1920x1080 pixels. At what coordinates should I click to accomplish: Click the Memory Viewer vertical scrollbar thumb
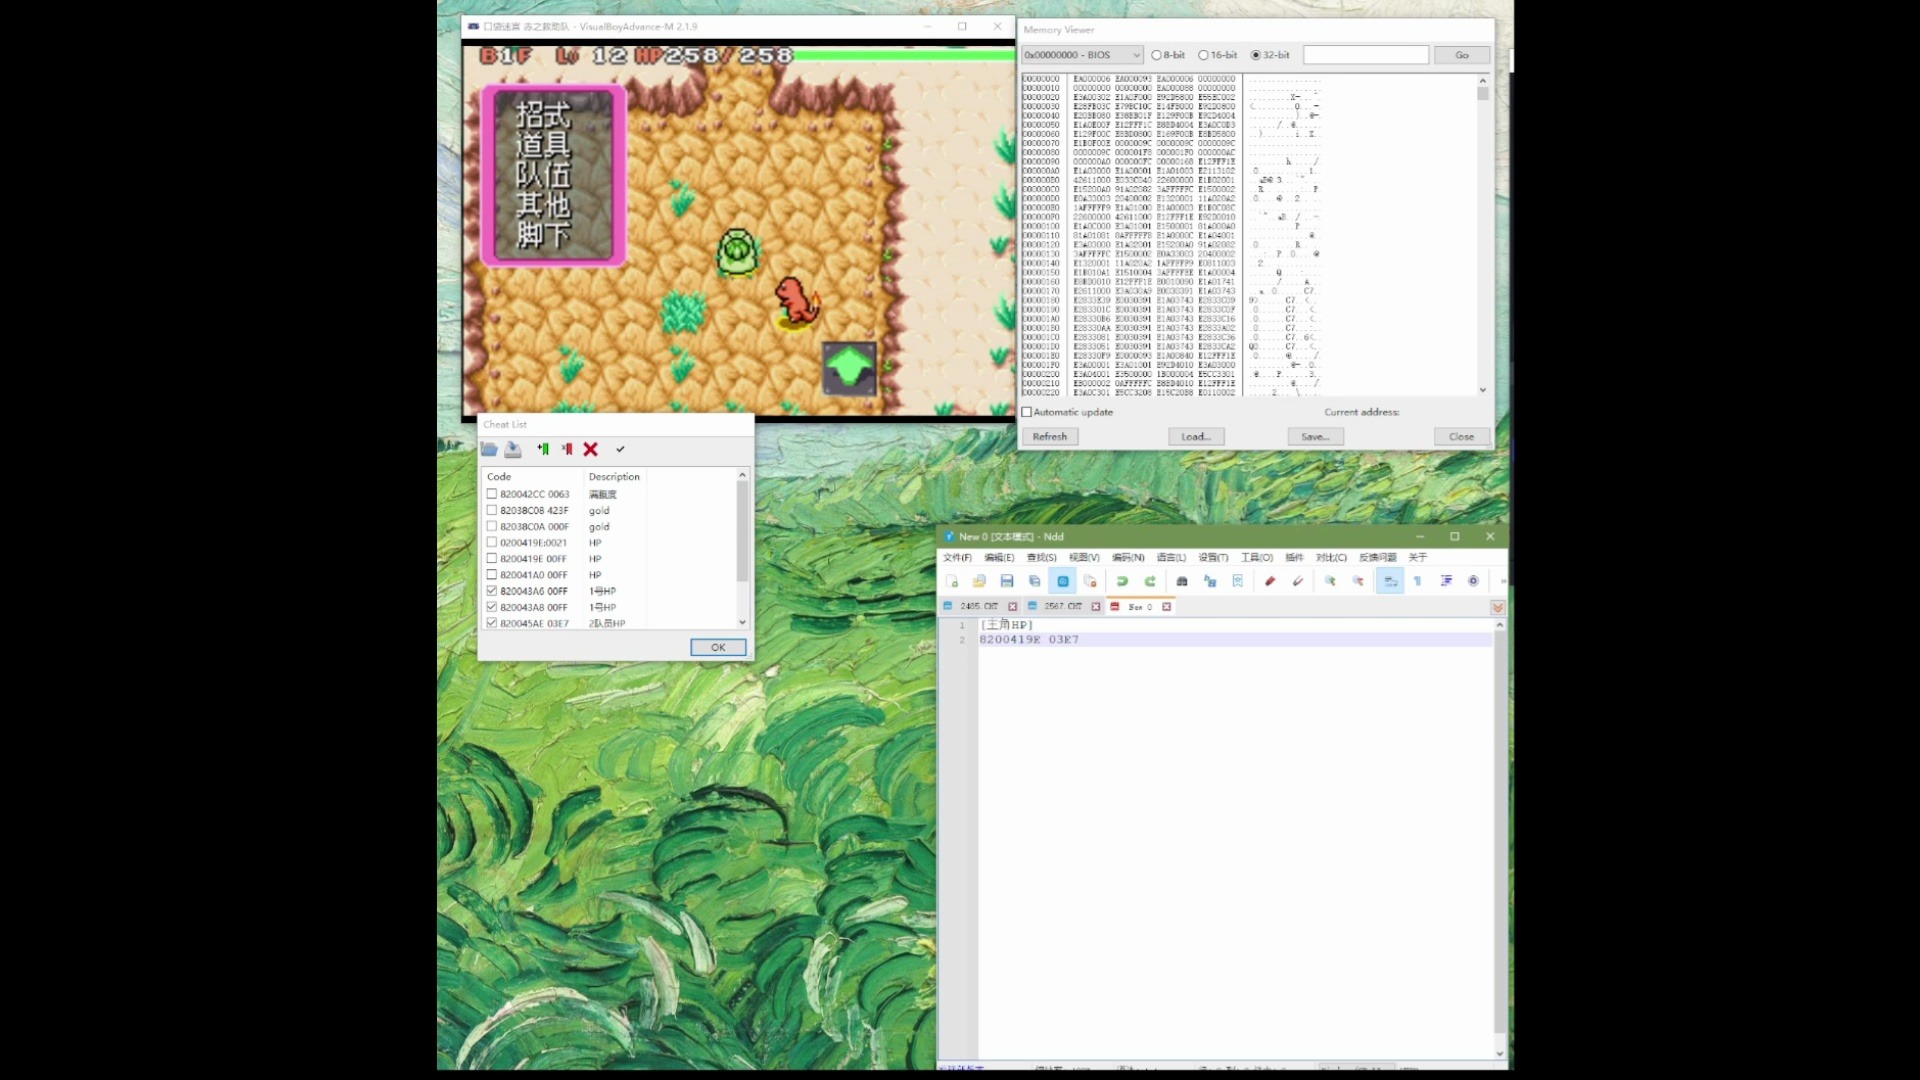(1483, 93)
